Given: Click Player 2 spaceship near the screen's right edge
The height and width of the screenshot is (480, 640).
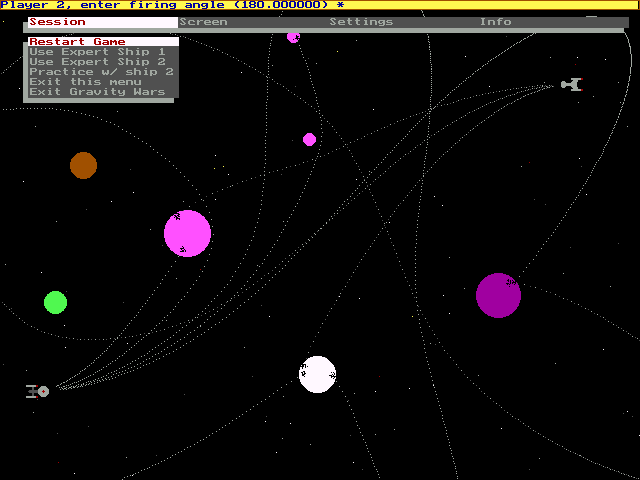Looking at the screenshot, I should 572,84.
